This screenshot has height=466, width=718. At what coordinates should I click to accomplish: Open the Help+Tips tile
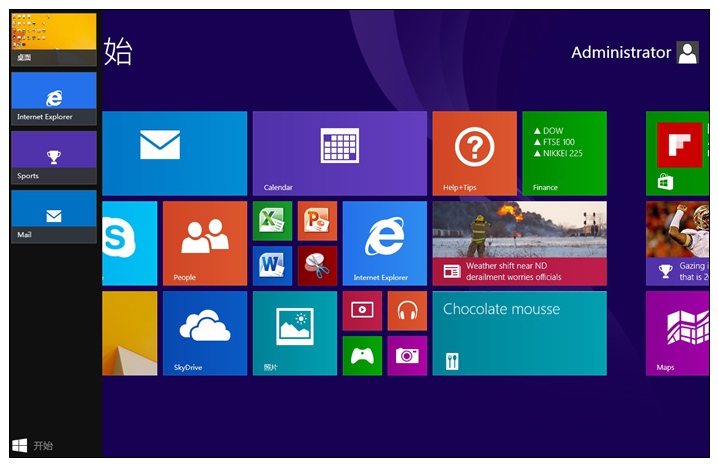coord(474,153)
